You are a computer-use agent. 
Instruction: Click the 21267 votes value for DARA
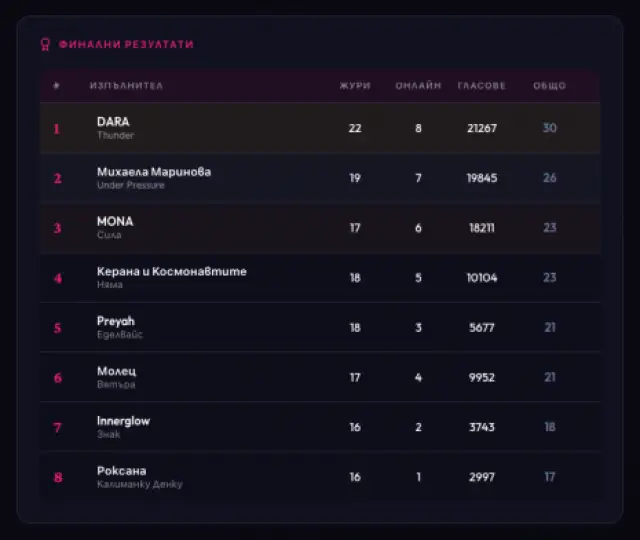click(x=482, y=128)
